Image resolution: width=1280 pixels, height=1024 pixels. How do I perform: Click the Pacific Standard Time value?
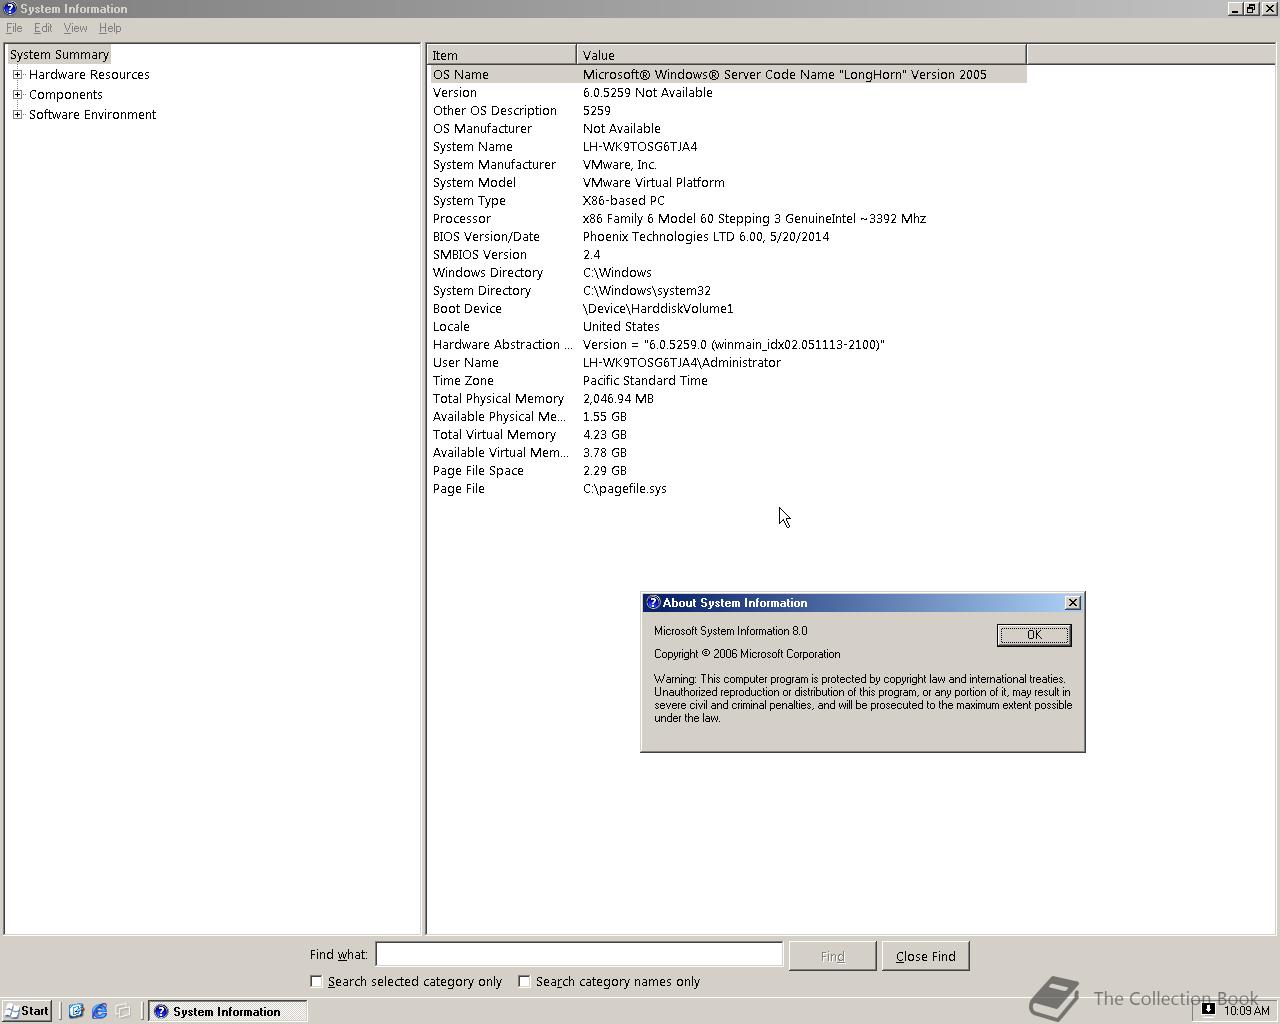coord(645,380)
